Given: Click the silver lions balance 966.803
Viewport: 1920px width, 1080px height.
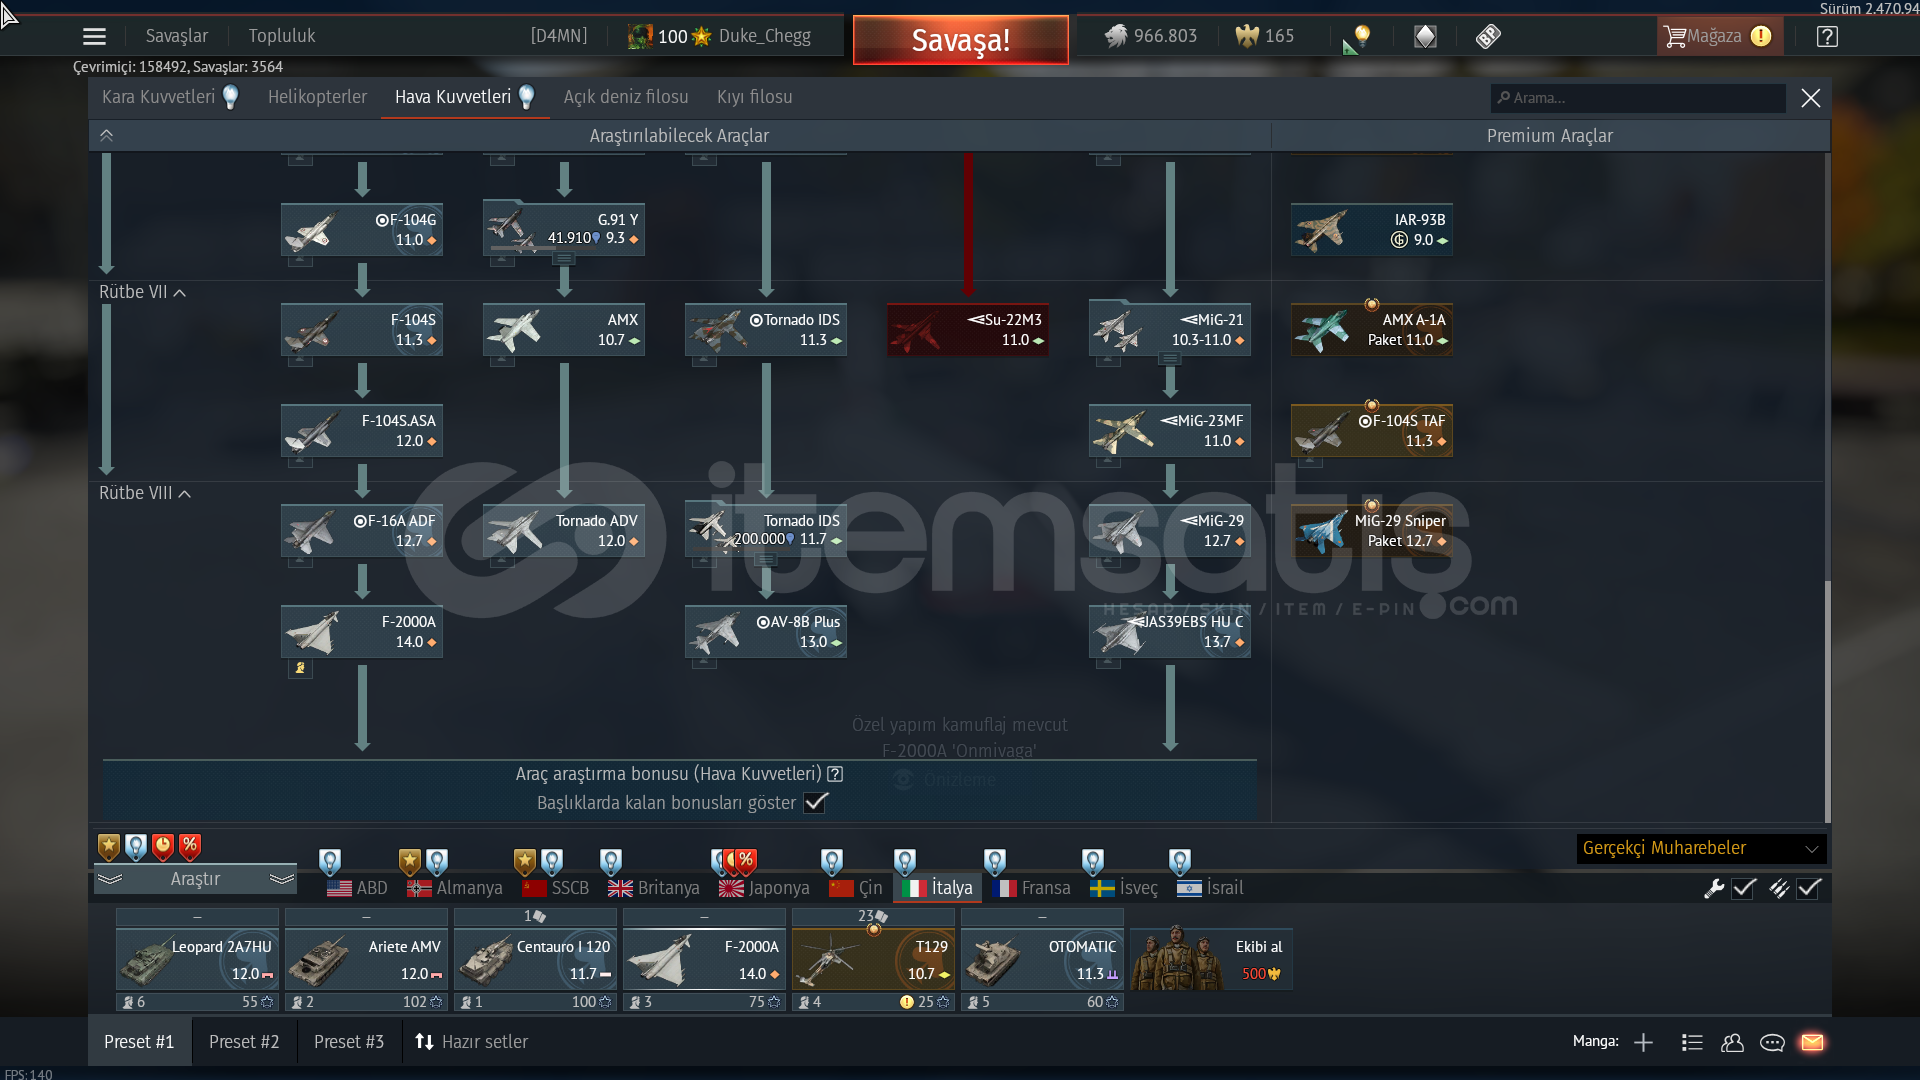Looking at the screenshot, I should coord(1151,36).
